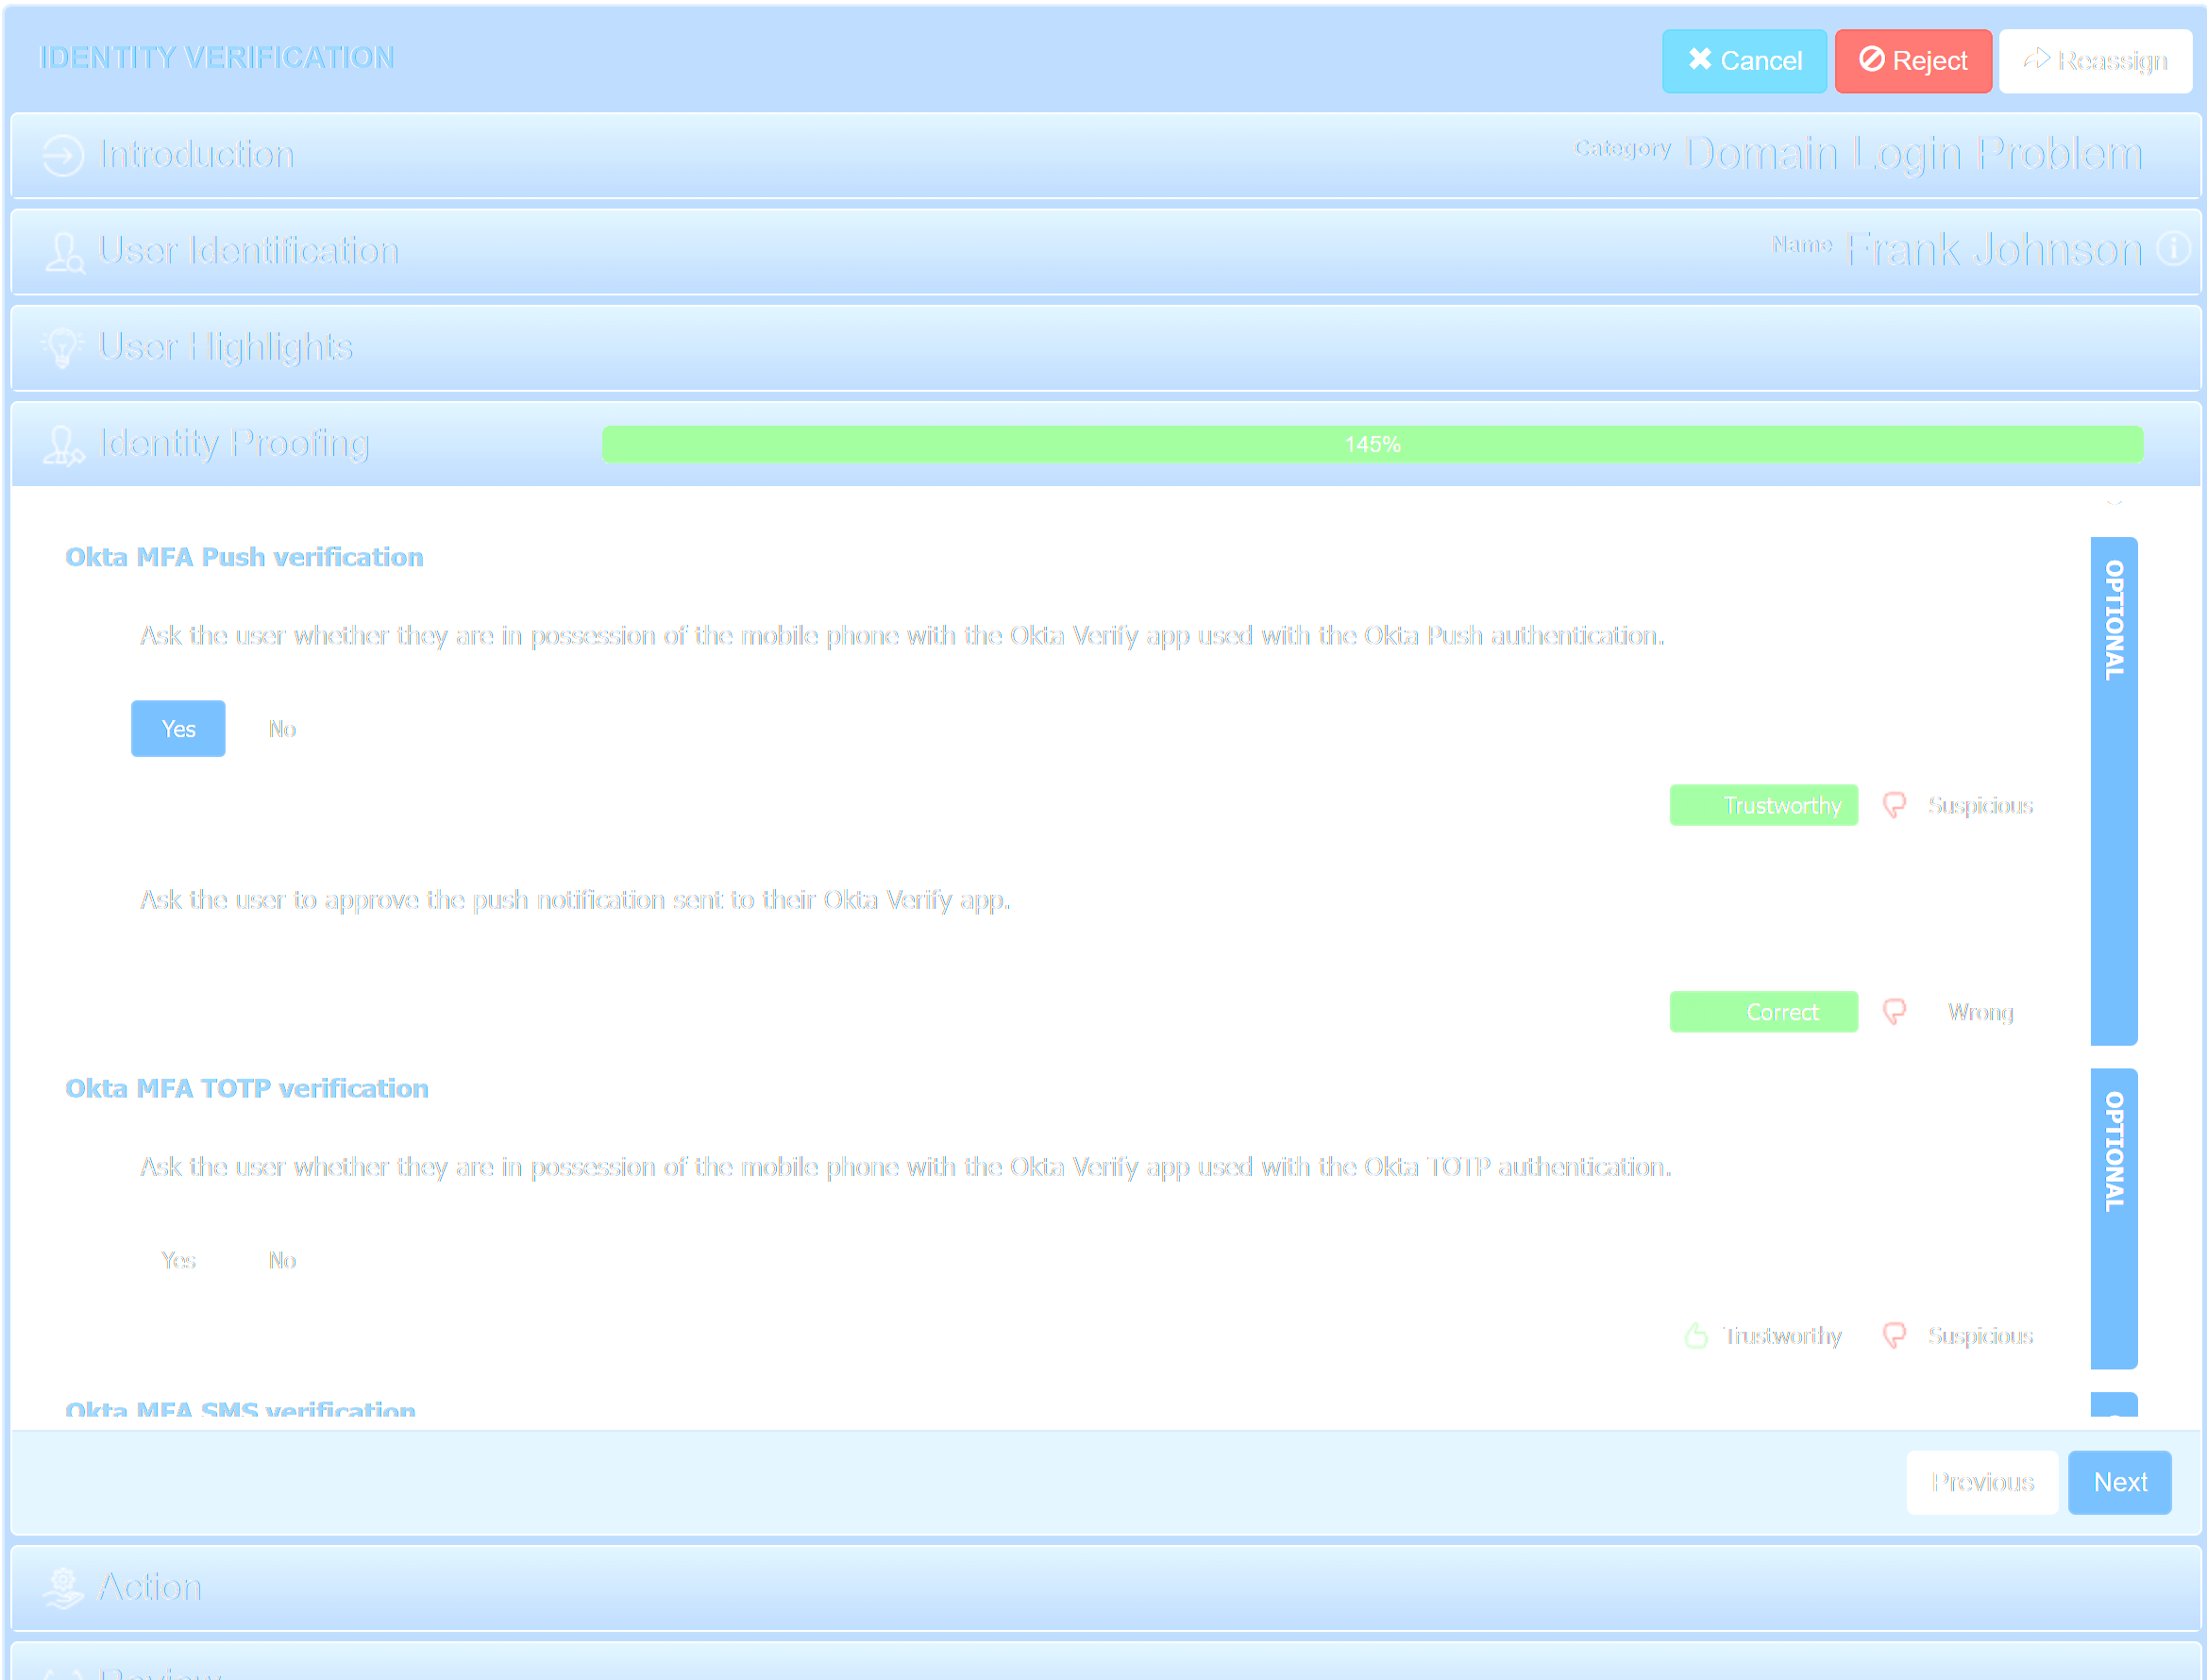Screen dimensions: 2207x1680
Task: Select No for Okta TOTP phone possession
Action: pyautogui.click(x=281, y=1260)
